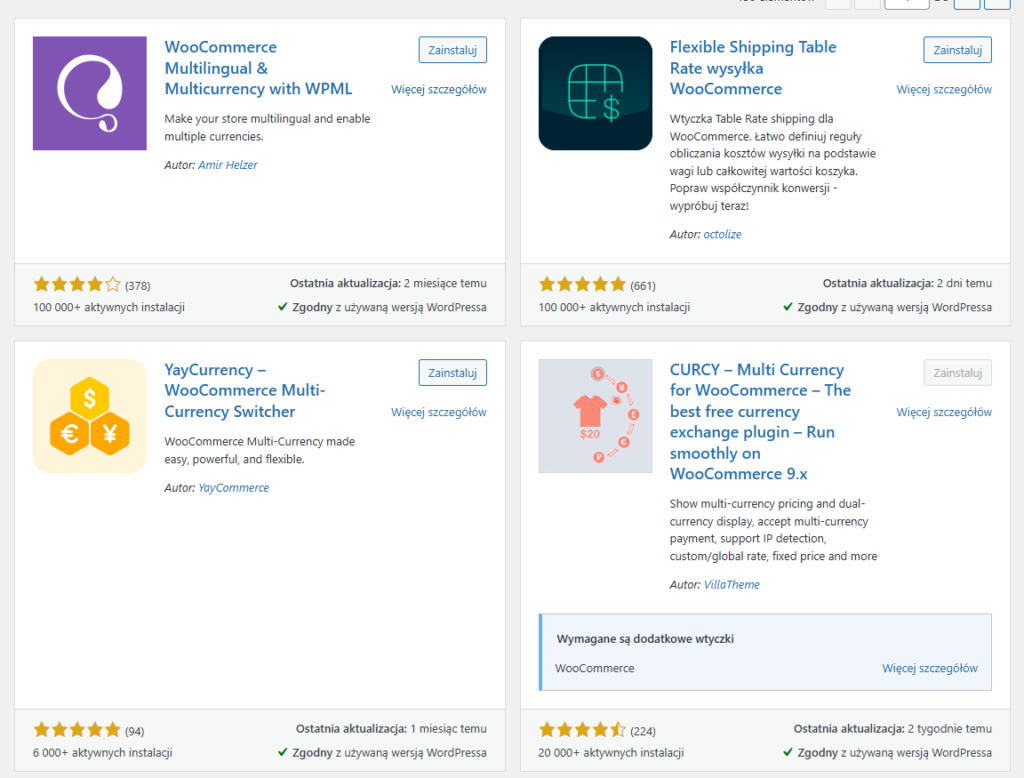
Task: Click the page number field in pagination
Action: (x=906, y=3)
